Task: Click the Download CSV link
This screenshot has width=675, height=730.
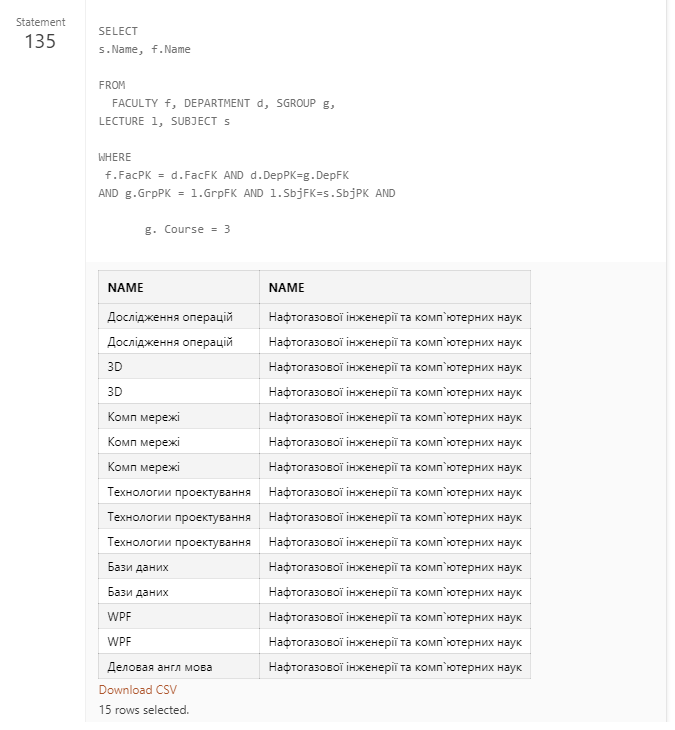Action: tap(138, 690)
